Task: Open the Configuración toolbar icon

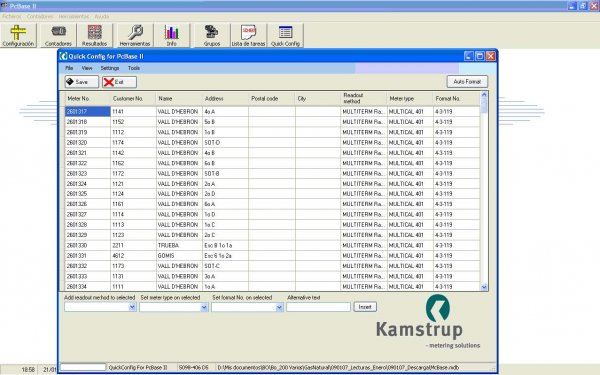Action: click(18, 35)
